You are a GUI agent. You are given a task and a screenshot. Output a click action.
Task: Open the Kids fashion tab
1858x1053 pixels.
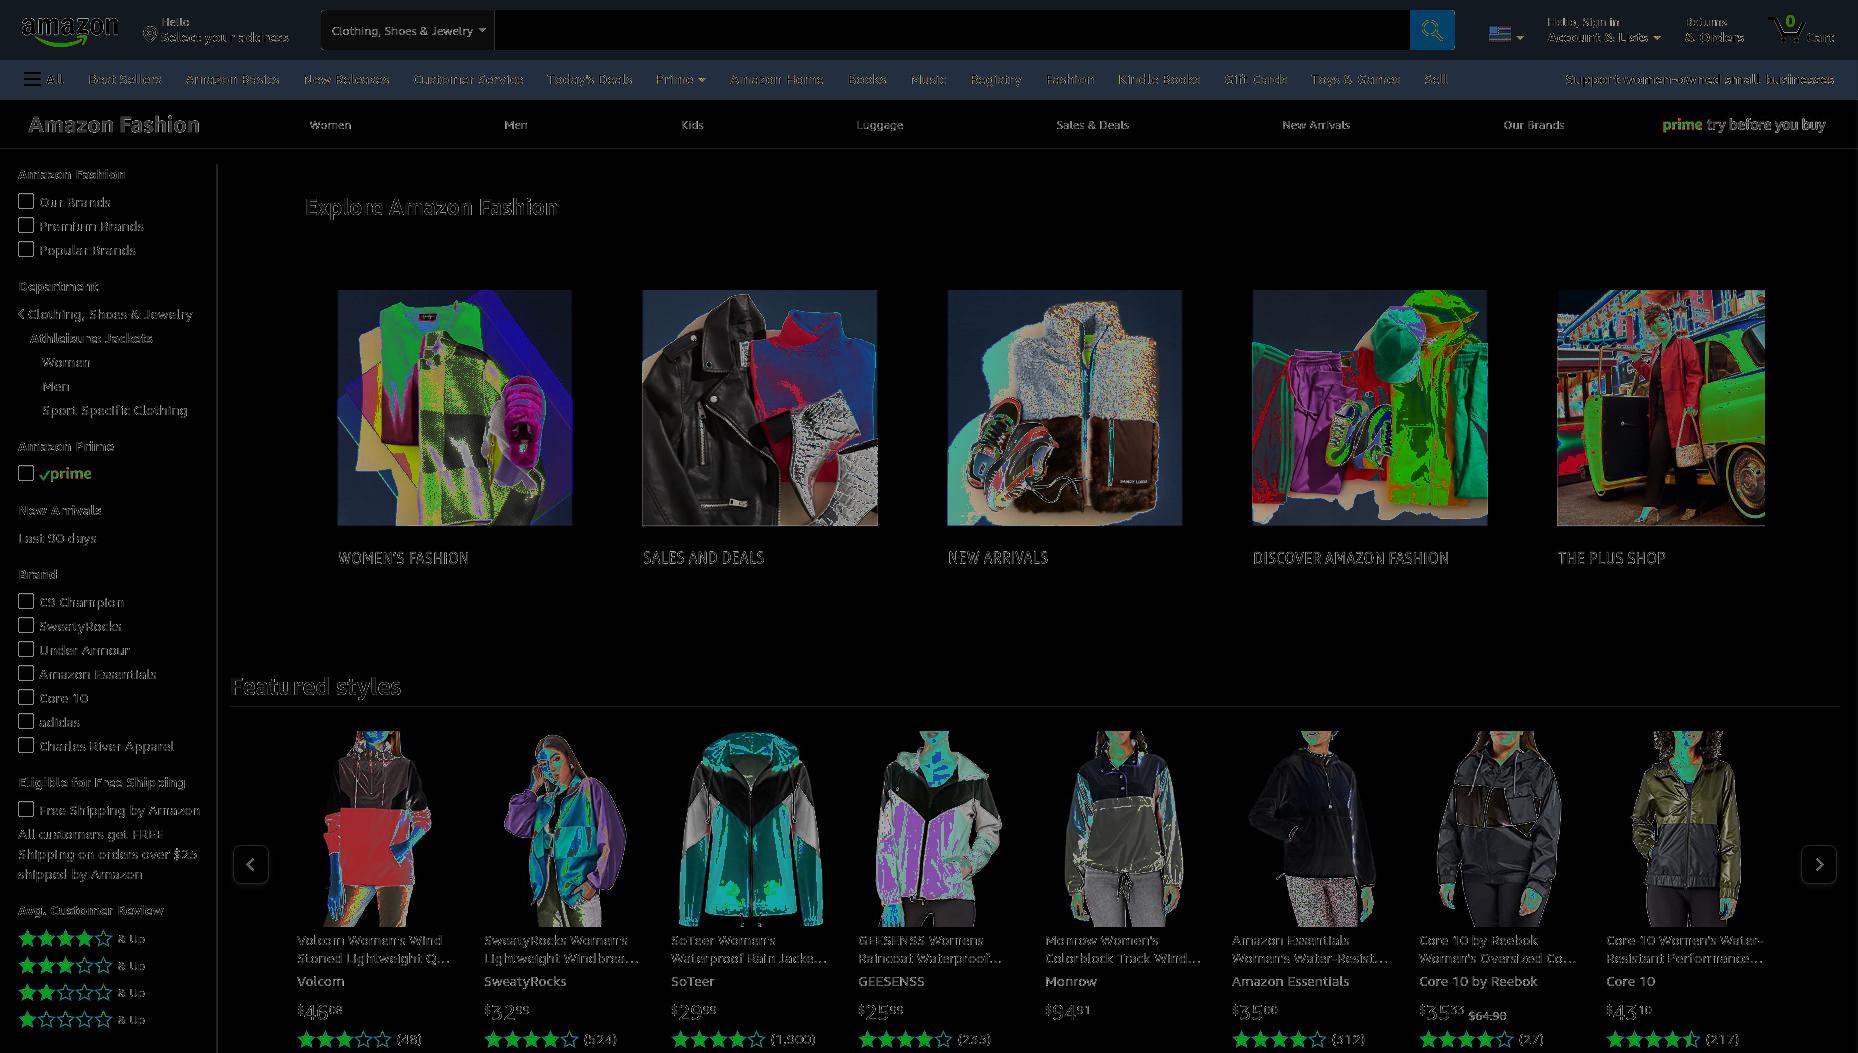[692, 125]
